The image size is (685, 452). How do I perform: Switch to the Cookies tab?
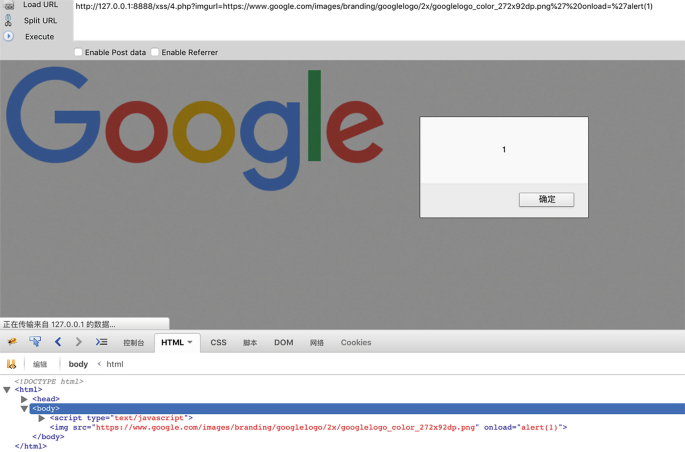pos(356,343)
